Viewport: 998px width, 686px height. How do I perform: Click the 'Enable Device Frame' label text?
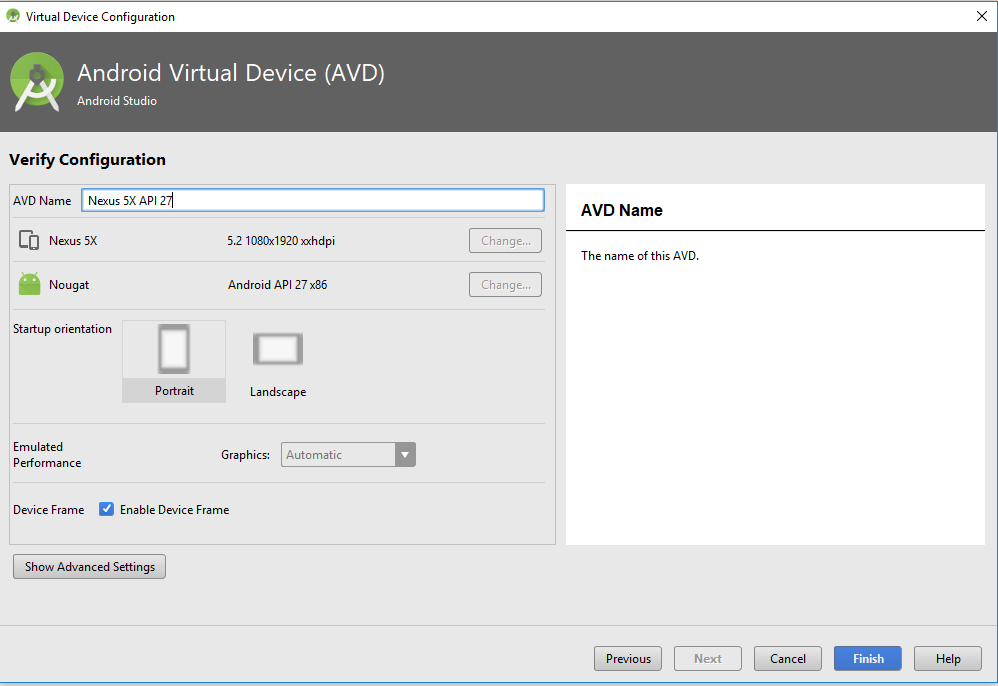pyautogui.click(x=174, y=509)
